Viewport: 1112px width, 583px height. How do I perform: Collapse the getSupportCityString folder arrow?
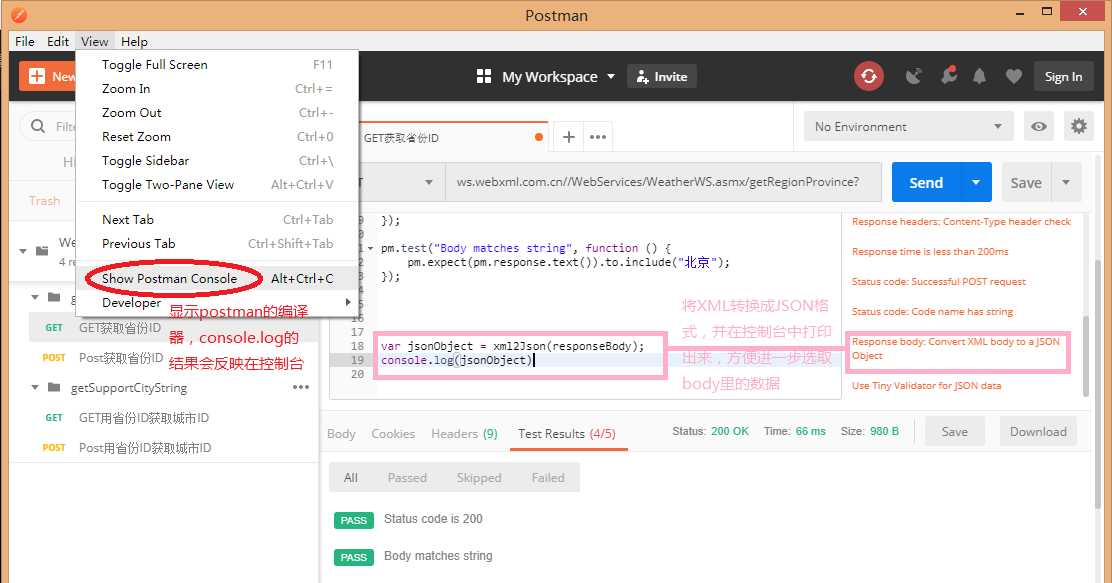(x=35, y=387)
